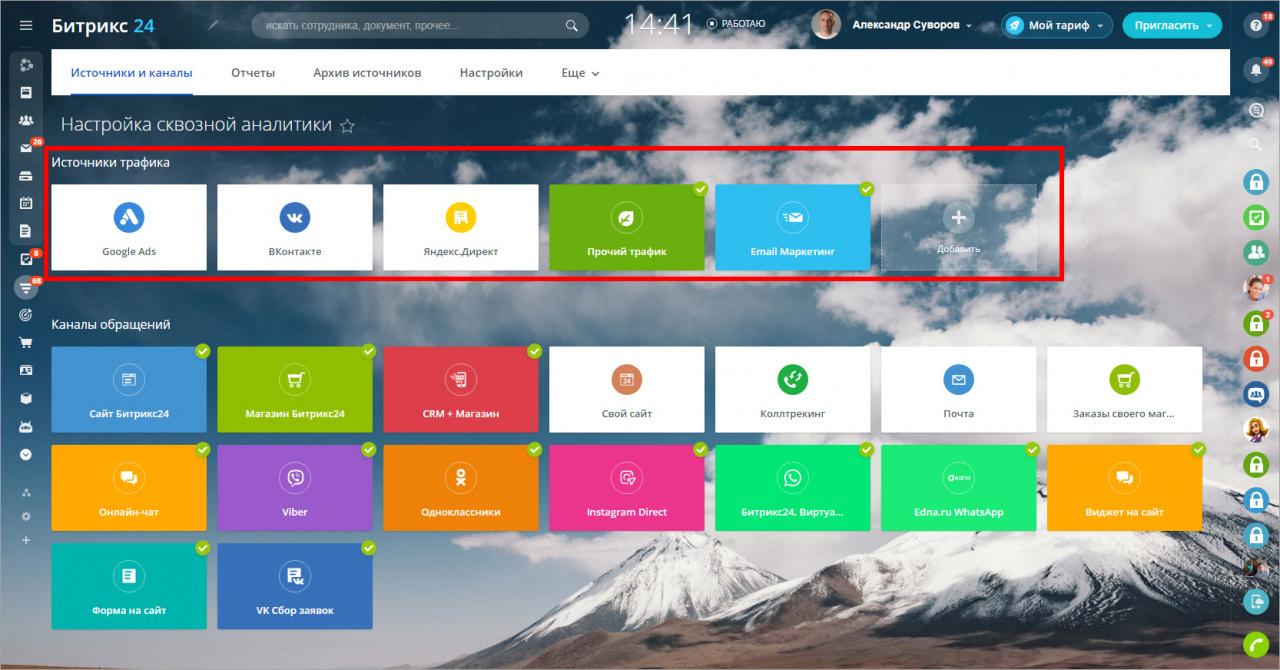Switch to the Отчеты tab
The image size is (1280, 670).
point(253,73)
